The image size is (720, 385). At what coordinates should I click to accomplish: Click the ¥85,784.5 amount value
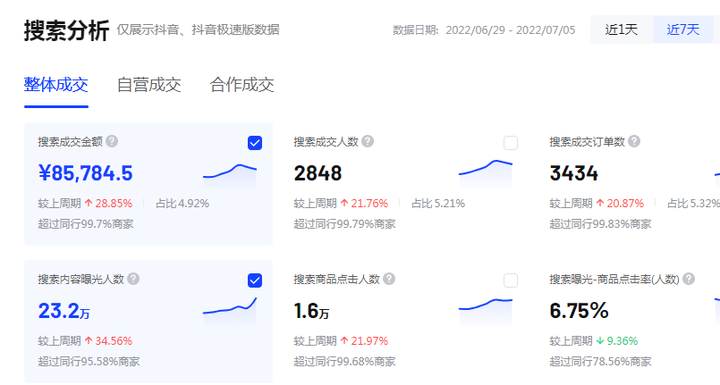click(85, 173)
